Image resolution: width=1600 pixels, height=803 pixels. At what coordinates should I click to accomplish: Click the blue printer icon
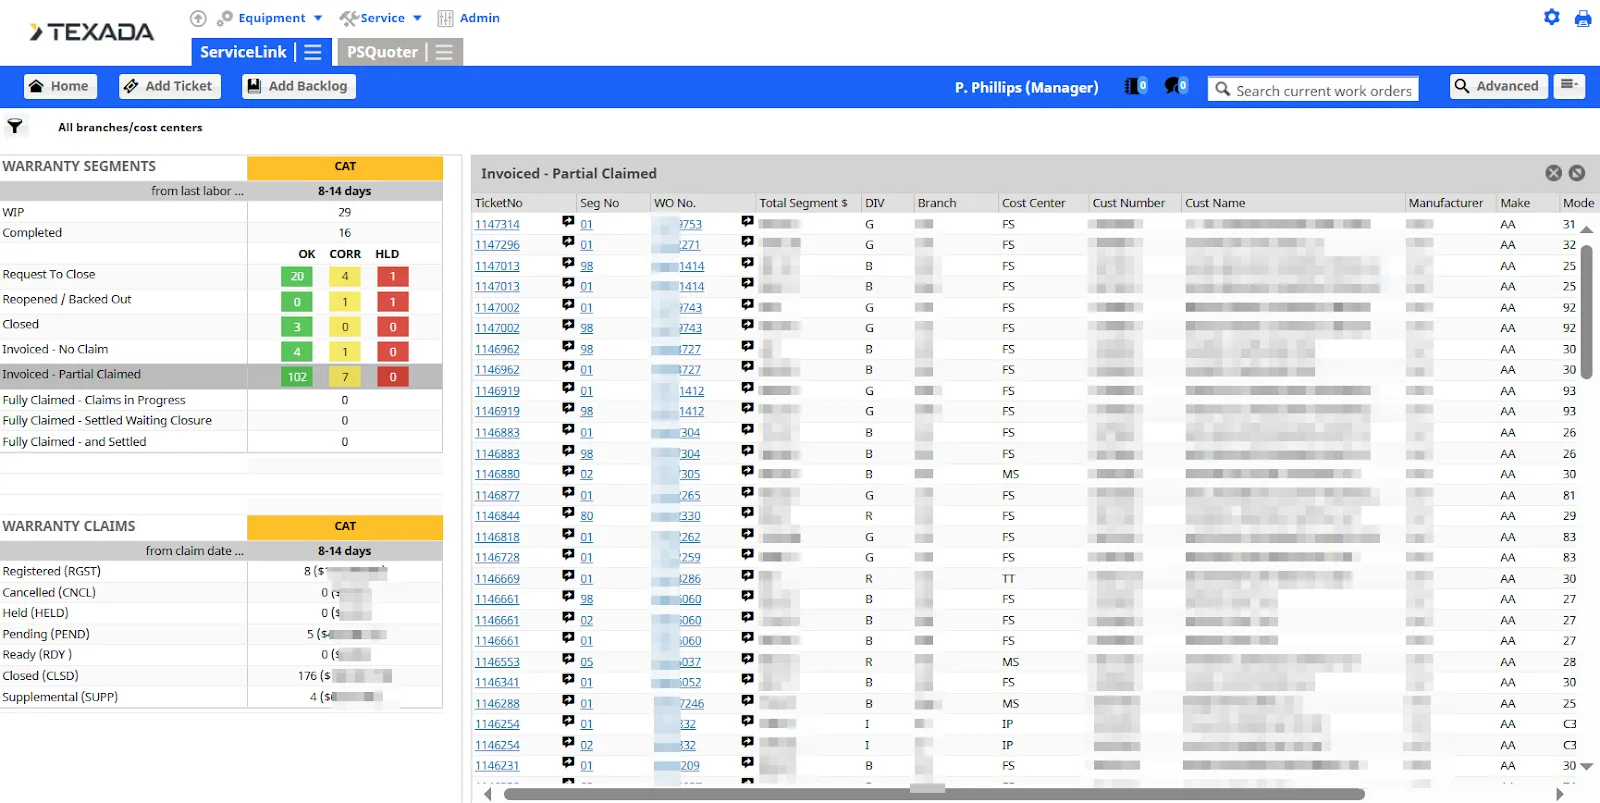click(1582, 18)
